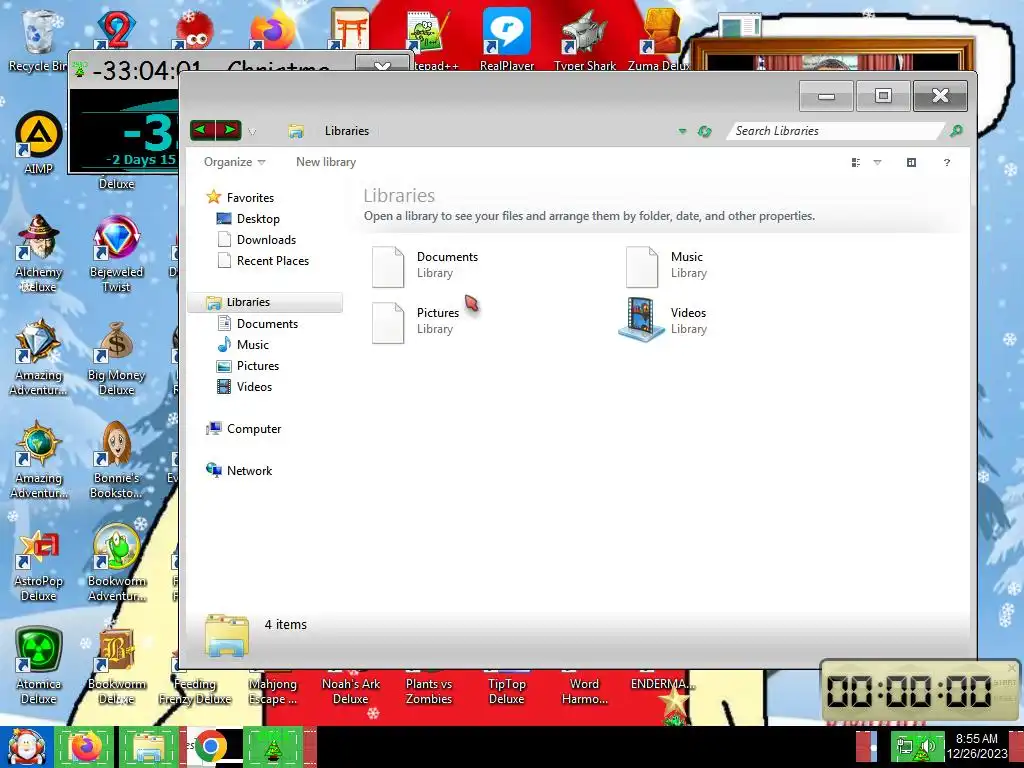Click the countdown widget dropdown button
The width and height of the screenshot is (1024, 768).
[x=382, y=63]
